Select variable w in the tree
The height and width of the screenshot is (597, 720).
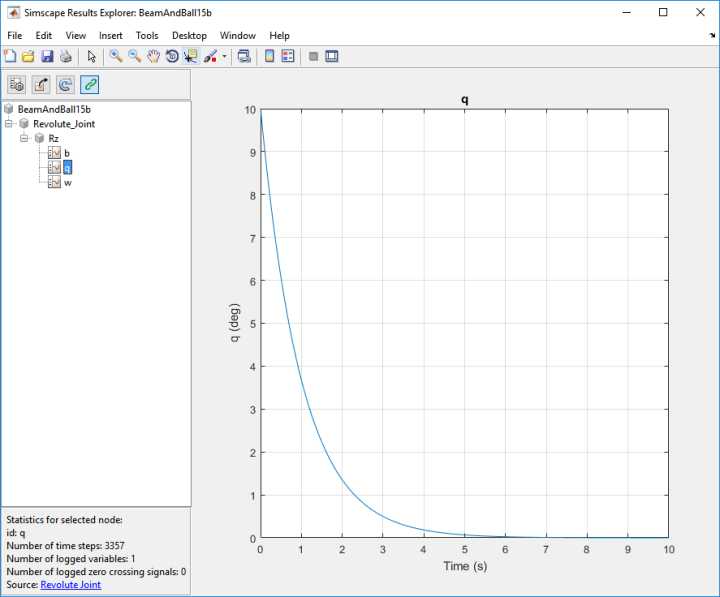point(68,183)
